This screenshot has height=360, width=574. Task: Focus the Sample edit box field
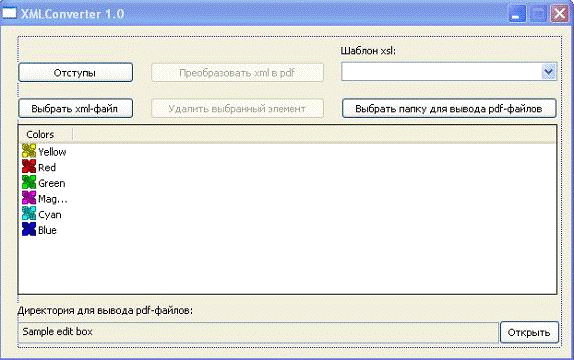click(258, 332)
